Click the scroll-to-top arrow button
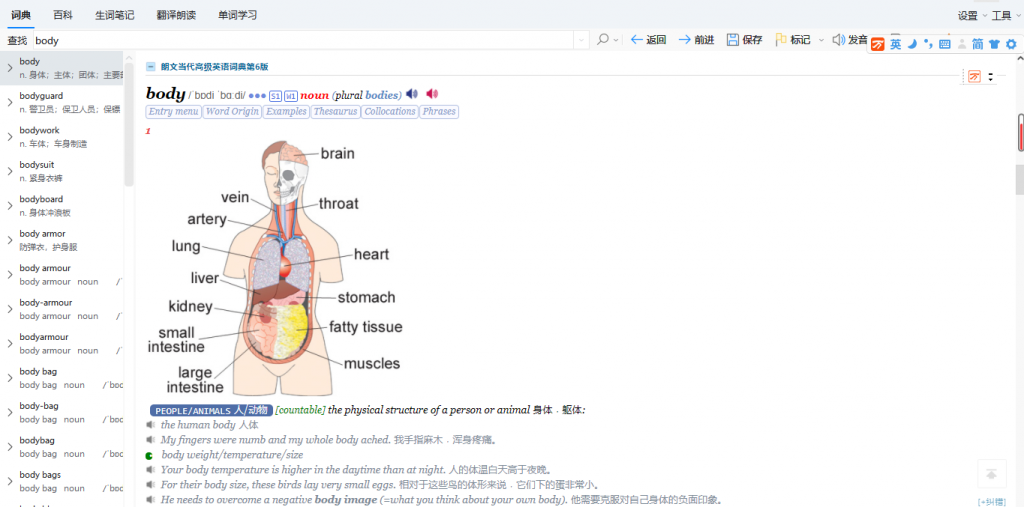1024x507 pixels. pos(991,474)
